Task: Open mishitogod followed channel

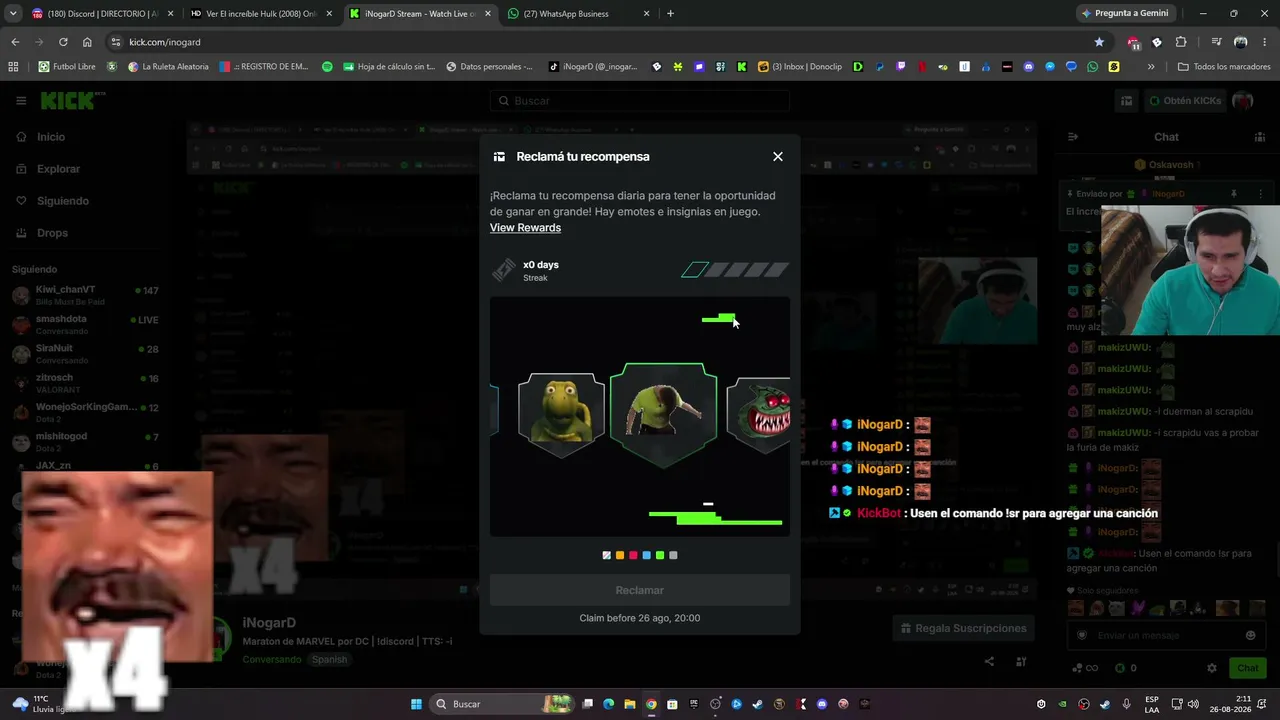Action: (87, 441)
